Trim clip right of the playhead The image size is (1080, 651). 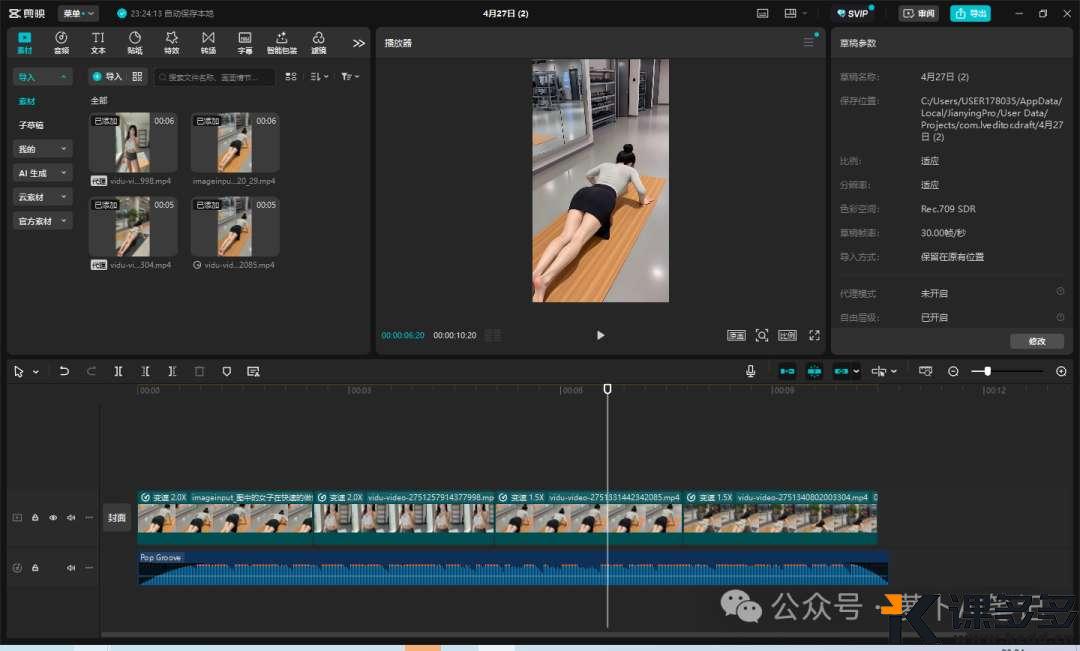pyautogui.click(x=172, y=371)
